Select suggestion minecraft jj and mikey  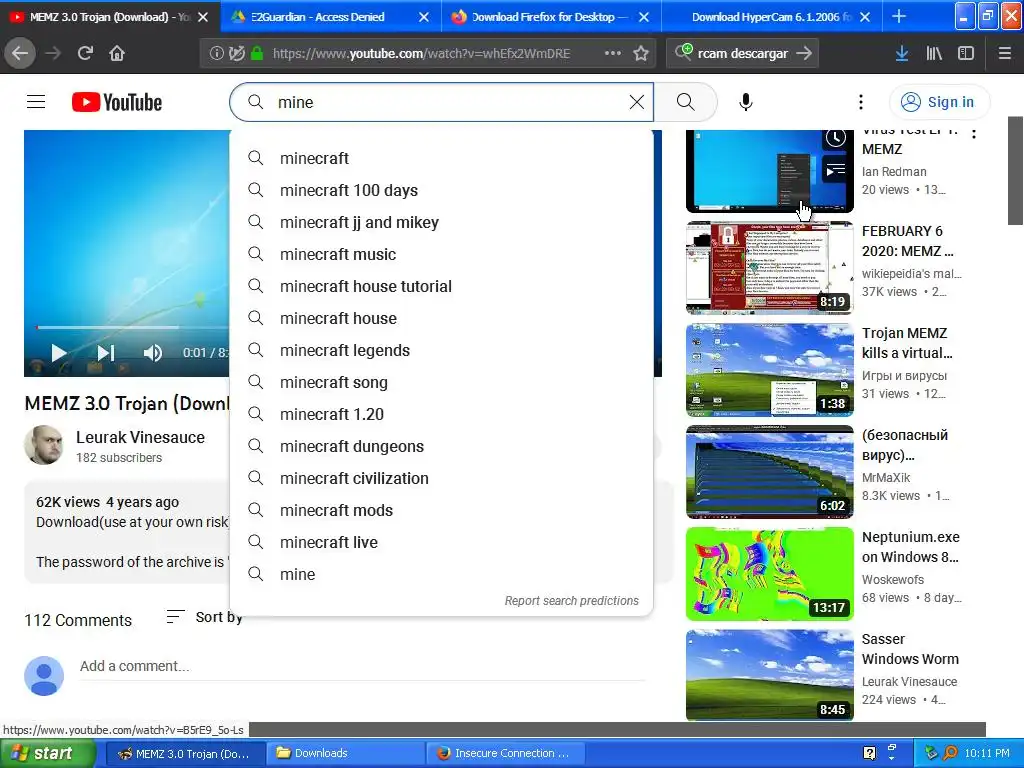(441, 222)
